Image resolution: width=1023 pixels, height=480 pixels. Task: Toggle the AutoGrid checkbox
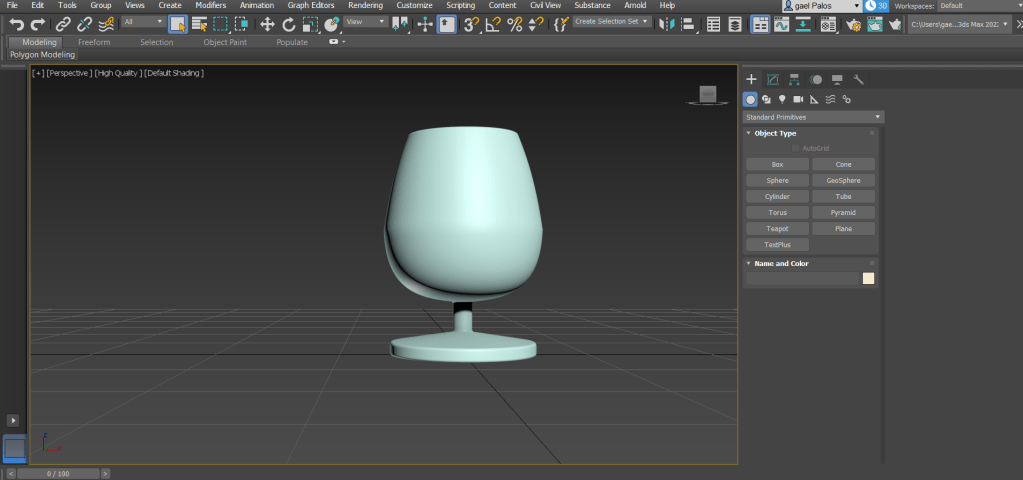(x=796, y=148)
